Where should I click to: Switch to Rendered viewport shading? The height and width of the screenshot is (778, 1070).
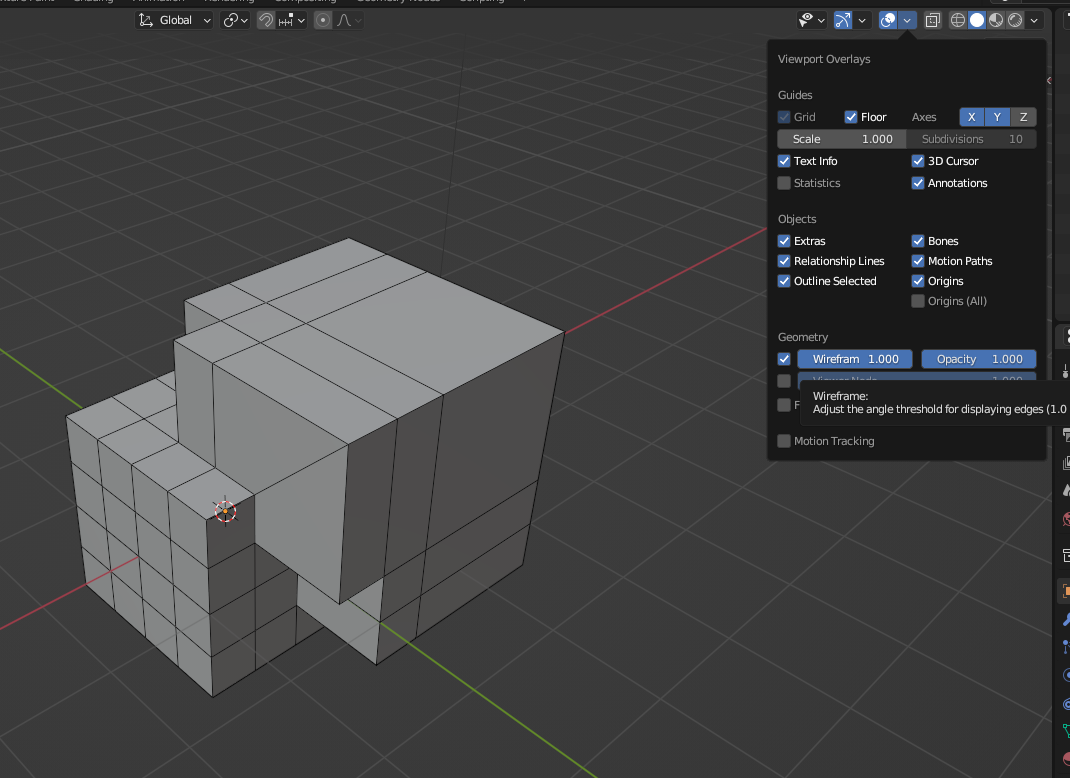(1015, 20)
